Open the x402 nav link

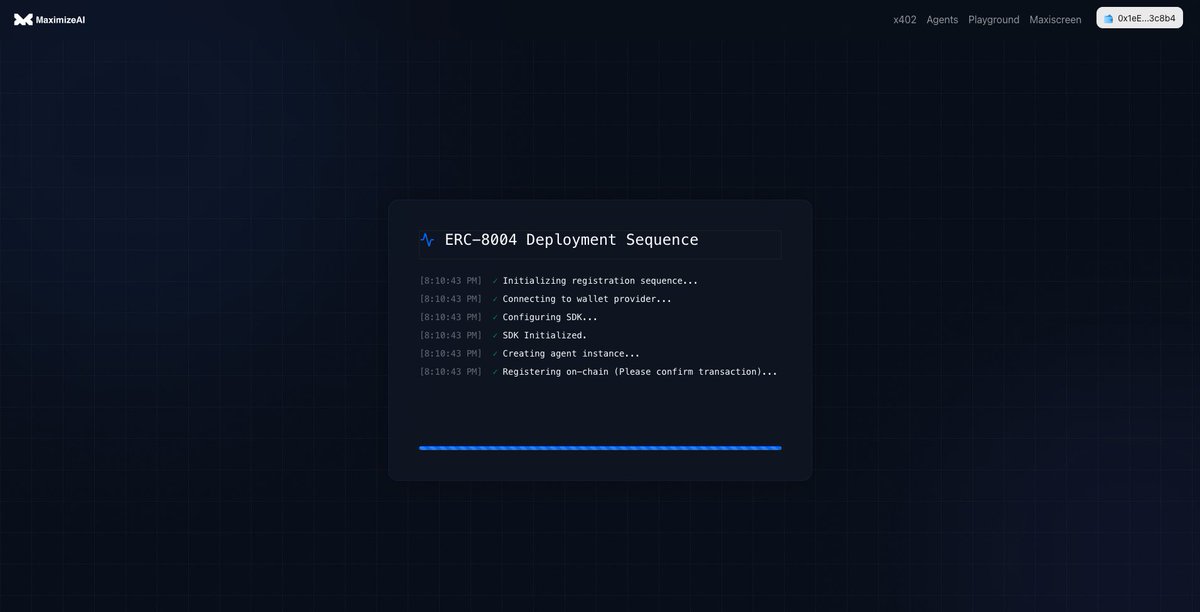pos(905,19)
